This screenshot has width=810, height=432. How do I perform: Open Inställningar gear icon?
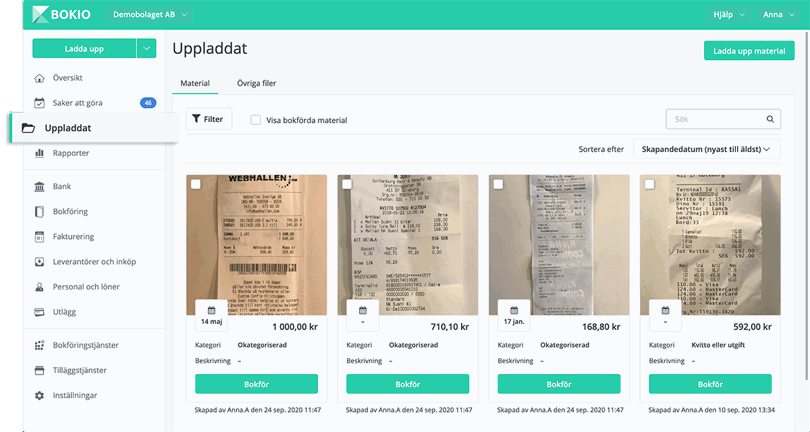[x=39, y=395]
